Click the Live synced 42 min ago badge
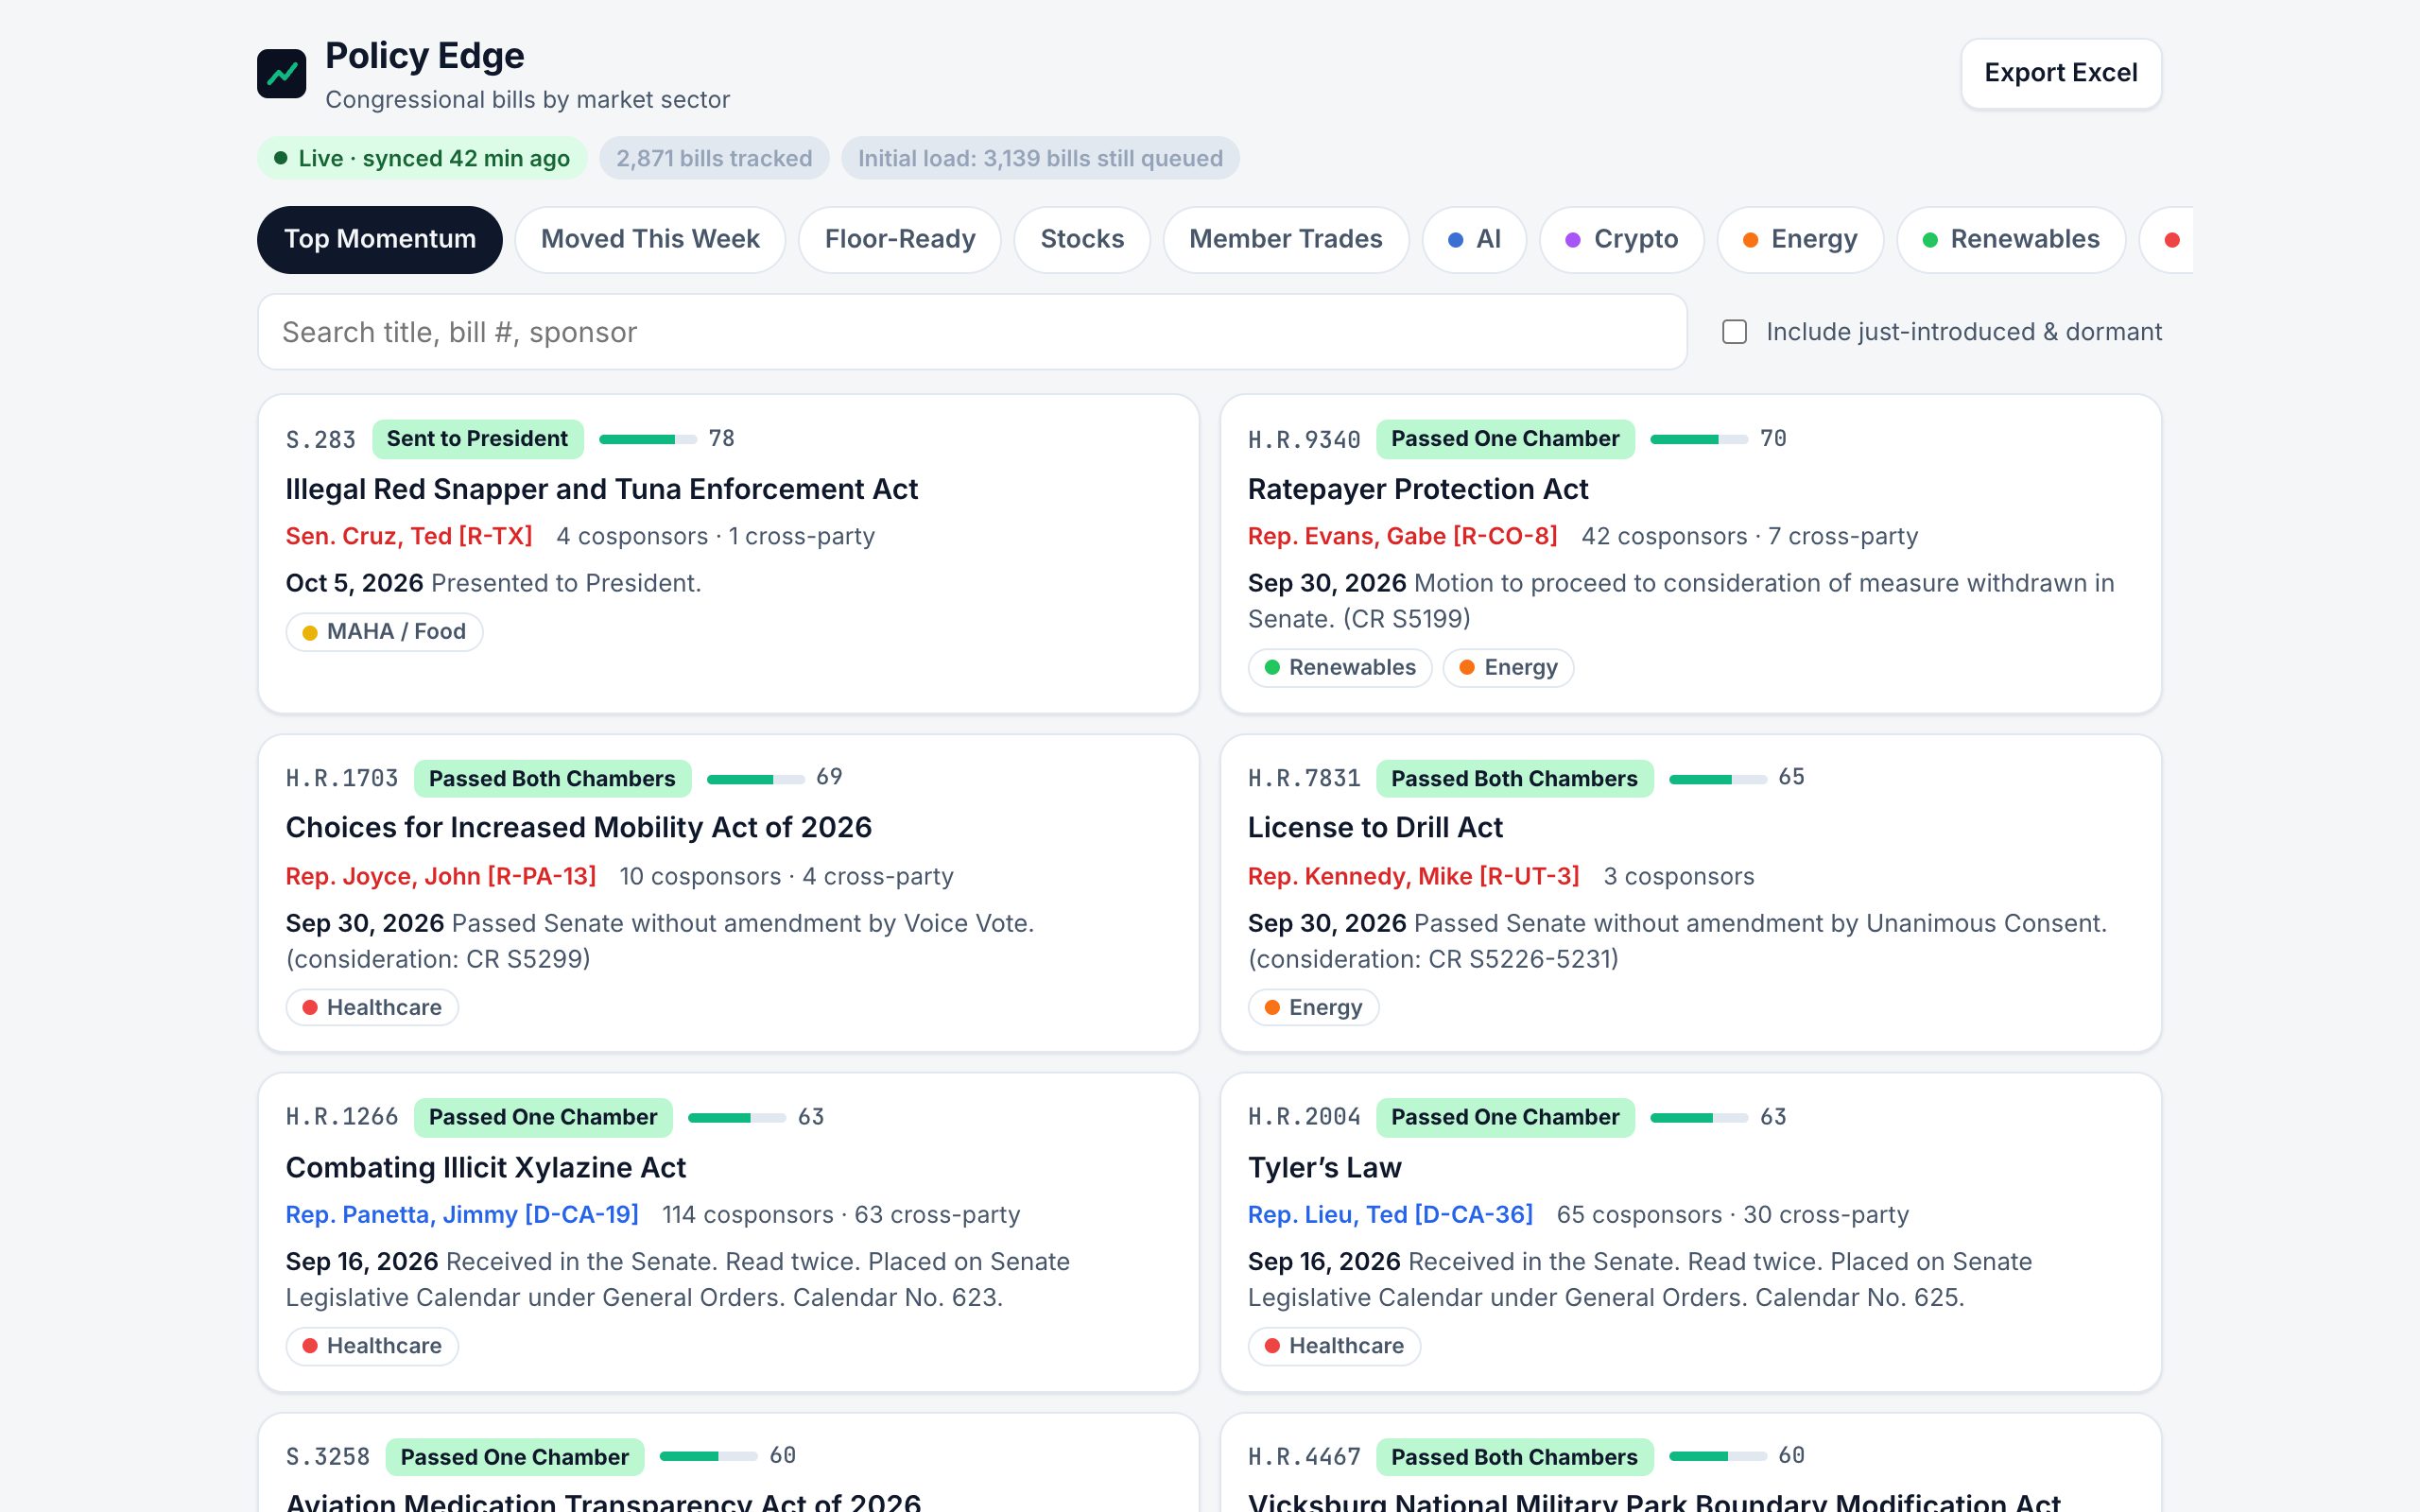The height and width of the screenshot is (1512, 2420). click(422, 158)
